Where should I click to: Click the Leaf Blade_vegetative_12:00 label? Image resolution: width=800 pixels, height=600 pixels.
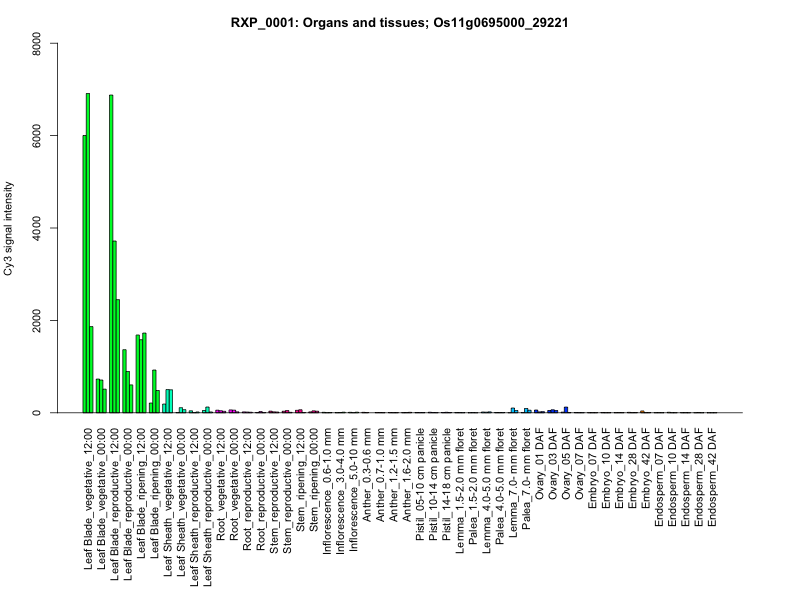(x=88, y=499)
